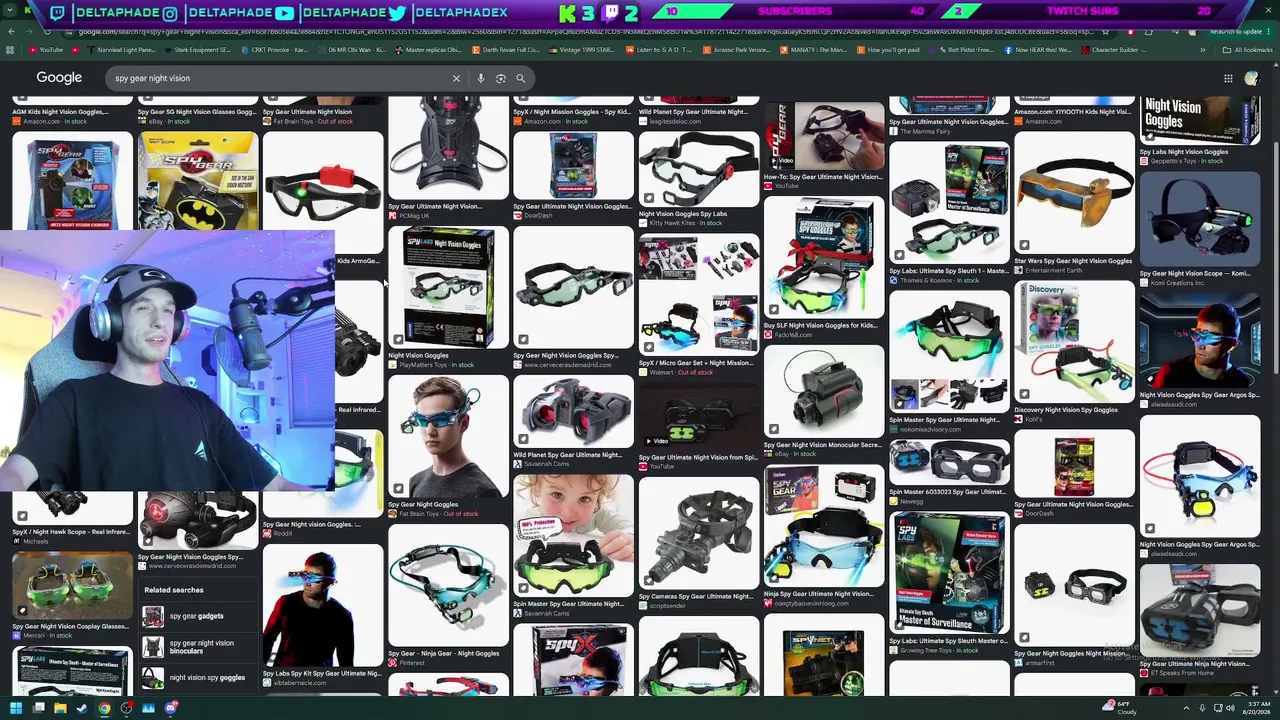The height and width of the screenshot is (720, 1280).
Task: Open 'Spy Gear - Ninja Gear - Night Goggles' image
Action: [448, 586]
